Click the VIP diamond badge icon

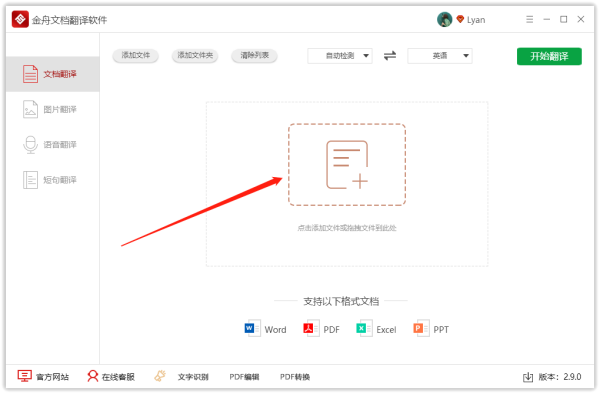click(x=460, y=19)
